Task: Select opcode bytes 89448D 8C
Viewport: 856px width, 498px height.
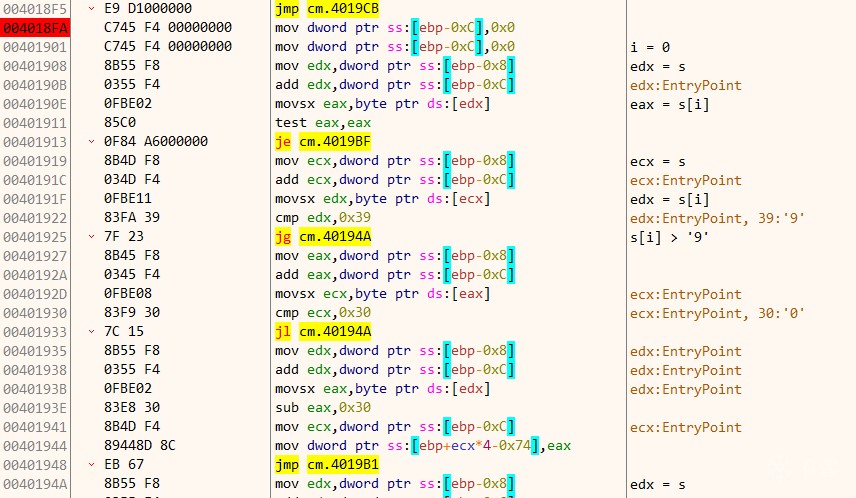Action: pyautogui.click(x=140, y=446)
